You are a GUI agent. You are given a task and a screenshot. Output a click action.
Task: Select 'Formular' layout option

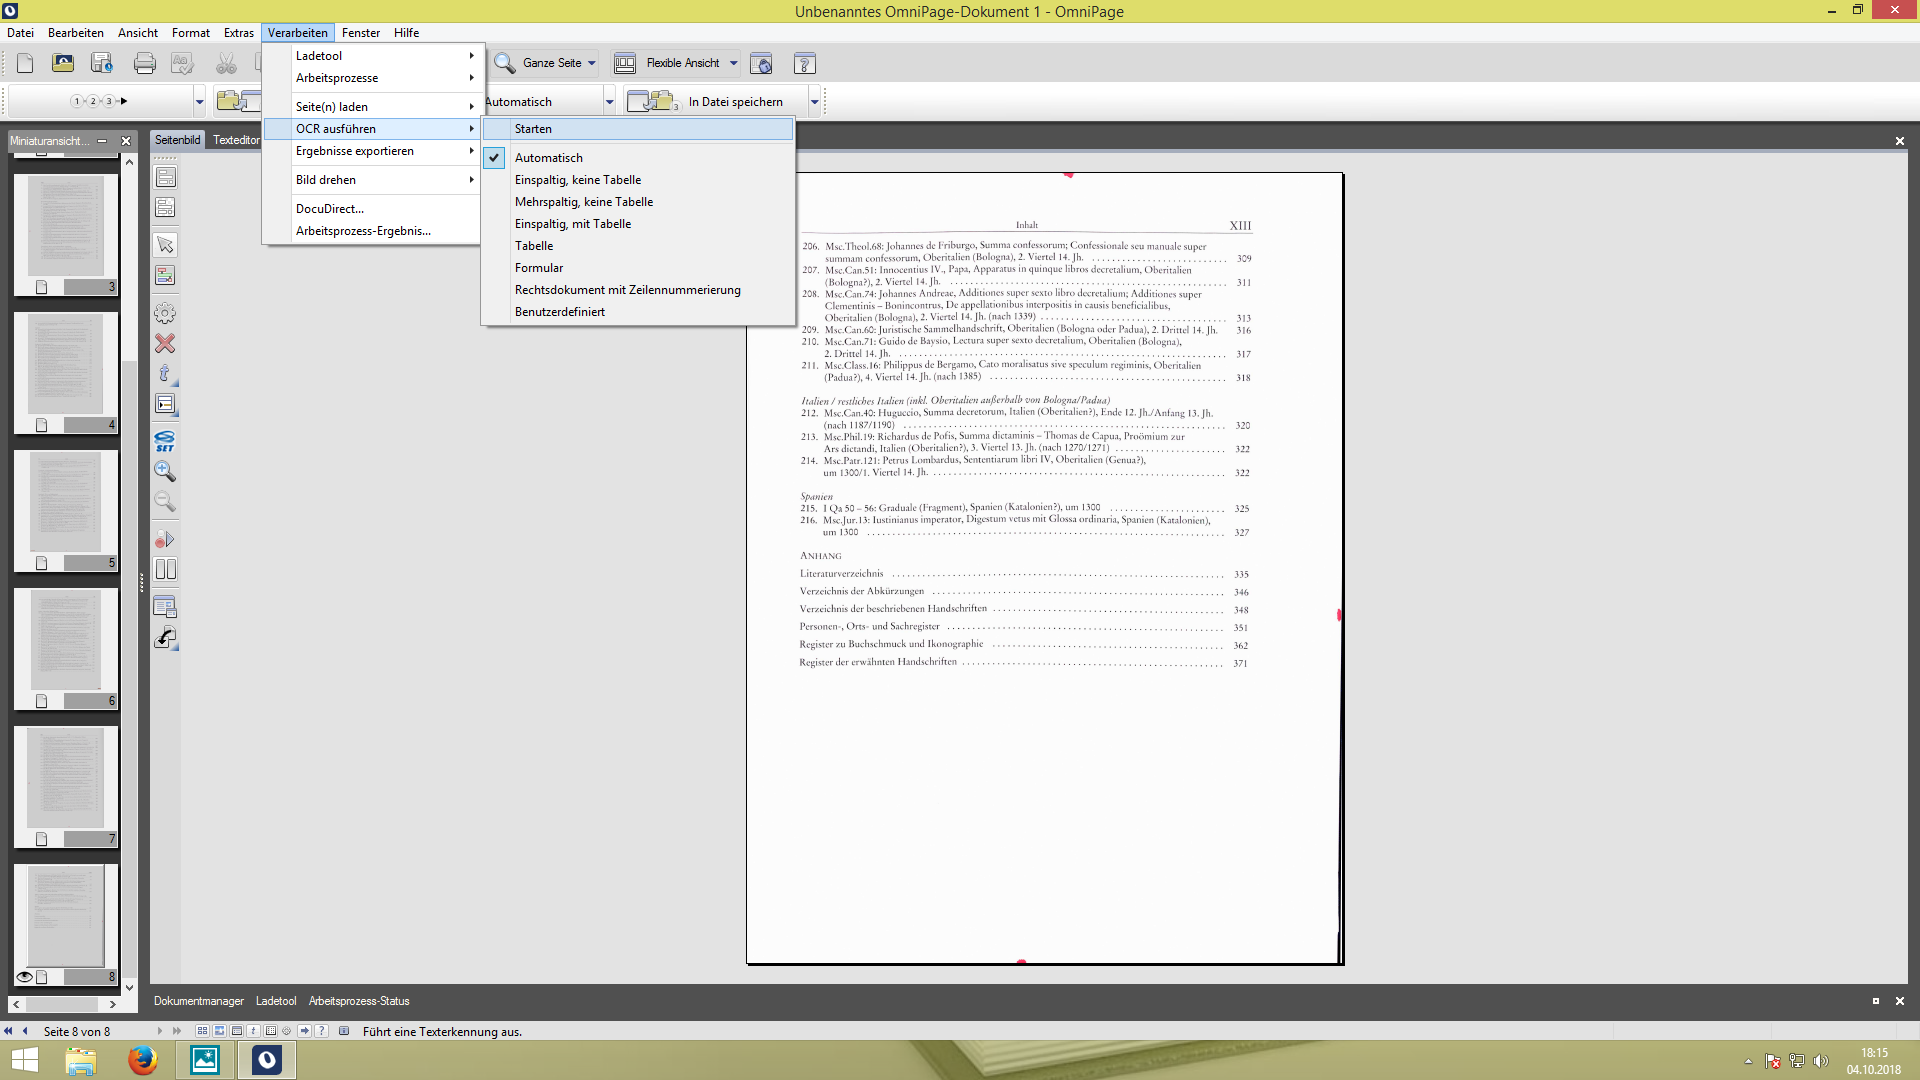[x=638, y=268]
